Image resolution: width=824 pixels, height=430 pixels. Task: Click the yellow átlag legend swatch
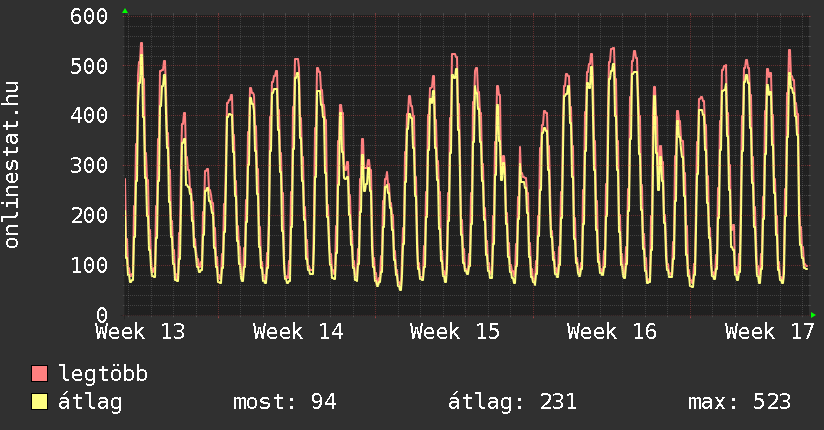[40, 402]
